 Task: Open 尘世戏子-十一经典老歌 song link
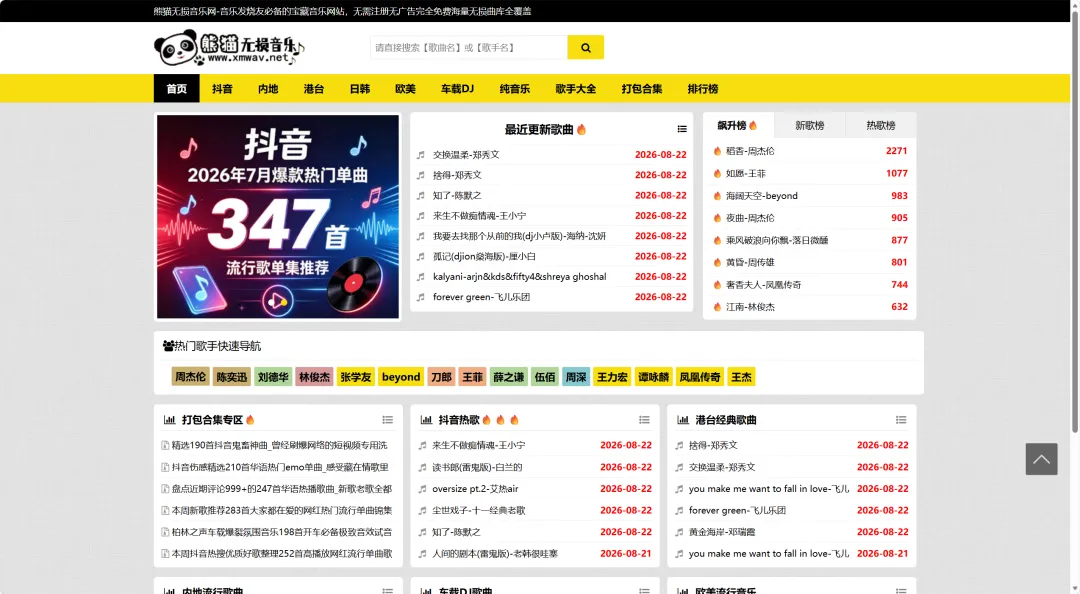pyautogui.click(x=479, y=511)
